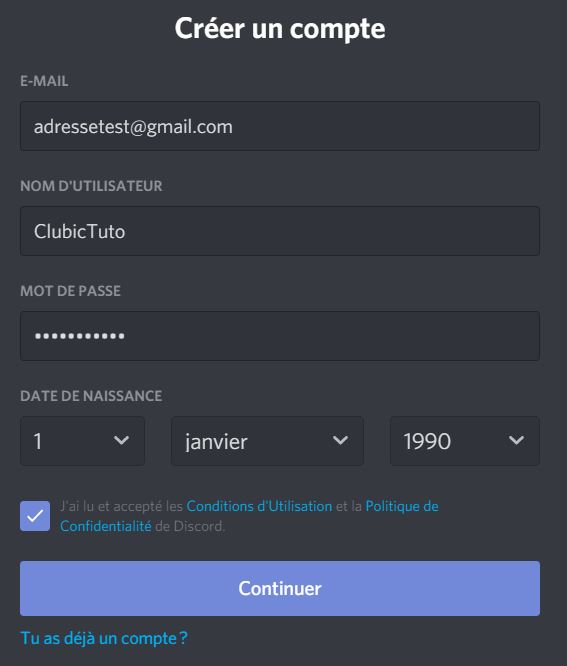Open the Conditions d'Utilisation link
The image size is (567, 666).
tap(259, 506)
